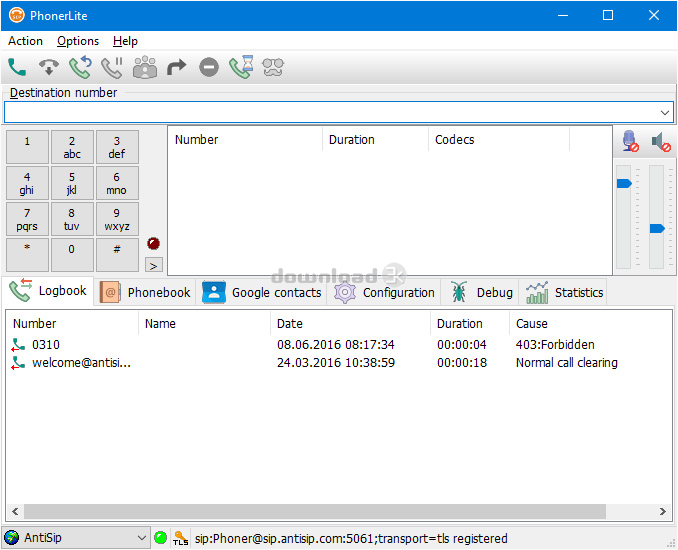Click the glasses and mustache icon

tap(273, 67)
